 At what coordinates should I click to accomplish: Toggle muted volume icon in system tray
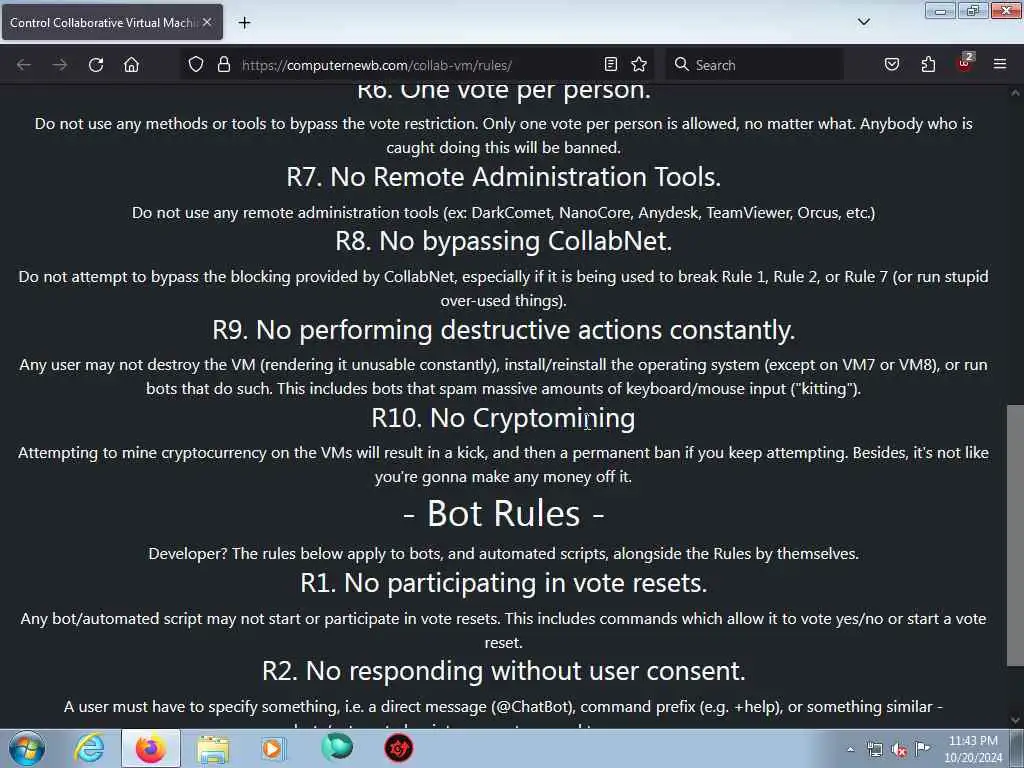[899, 750]
